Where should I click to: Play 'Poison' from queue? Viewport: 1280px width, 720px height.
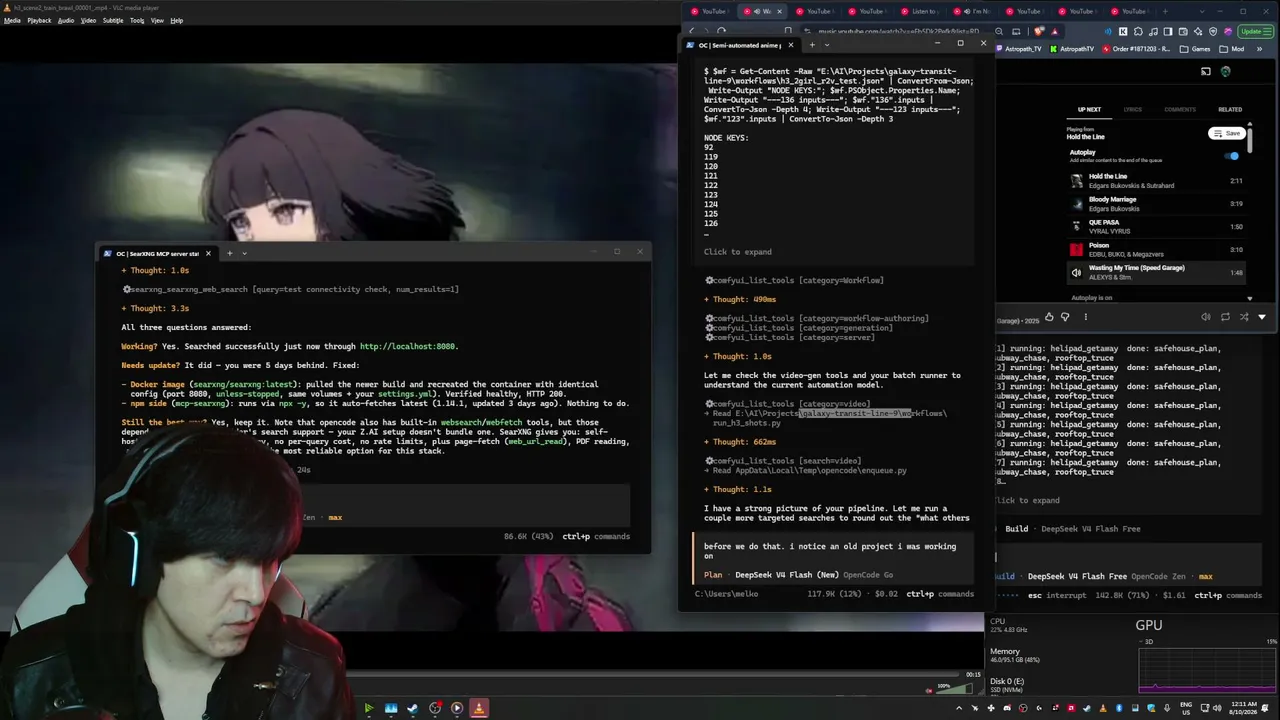click(1155, 250)
